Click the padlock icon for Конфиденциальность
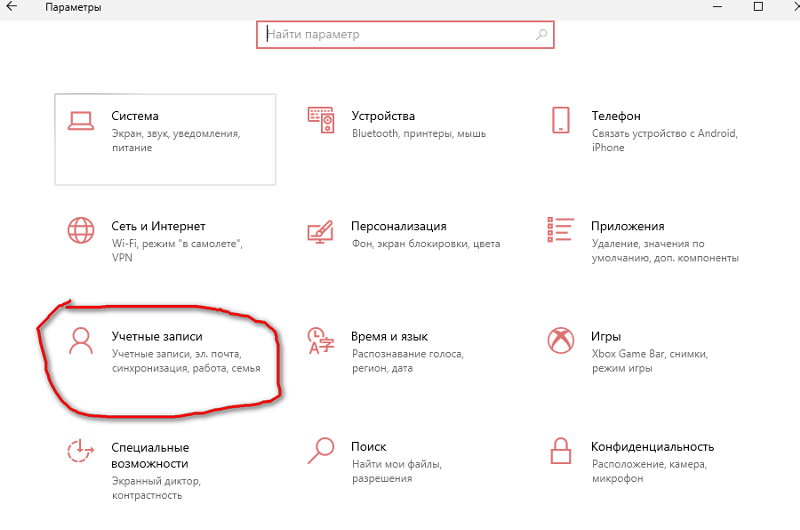800x530 pixels. point(560,451)
